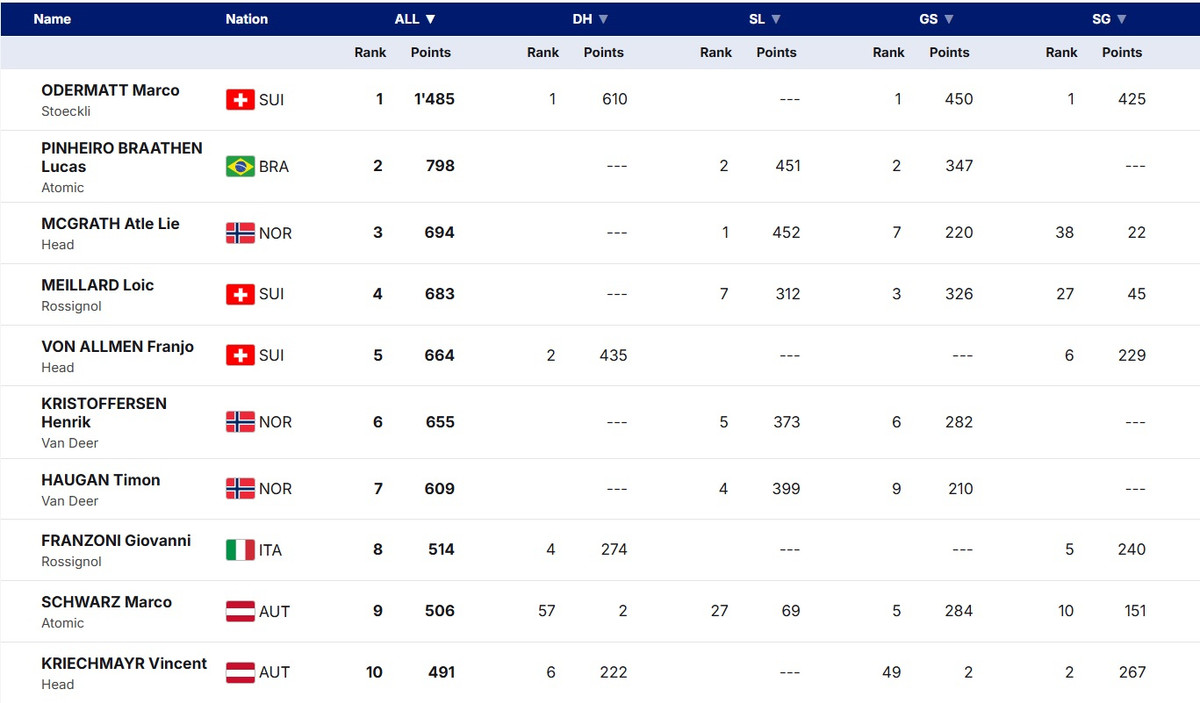The width and height of the screenshot is (1200, 703).
Task: Sort by SL slalom column
Action: click(x=765, y=19)
